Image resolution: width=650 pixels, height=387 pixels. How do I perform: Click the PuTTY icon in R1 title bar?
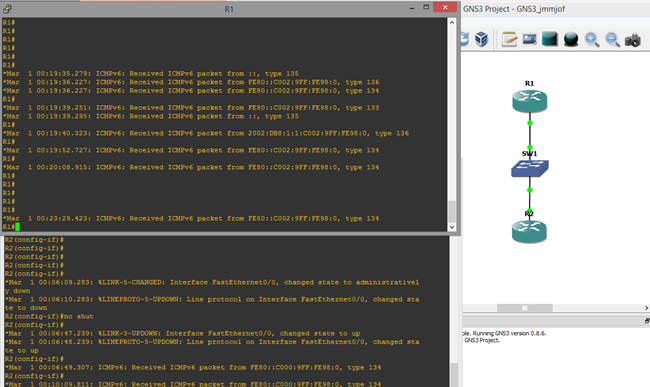[7, 8]
